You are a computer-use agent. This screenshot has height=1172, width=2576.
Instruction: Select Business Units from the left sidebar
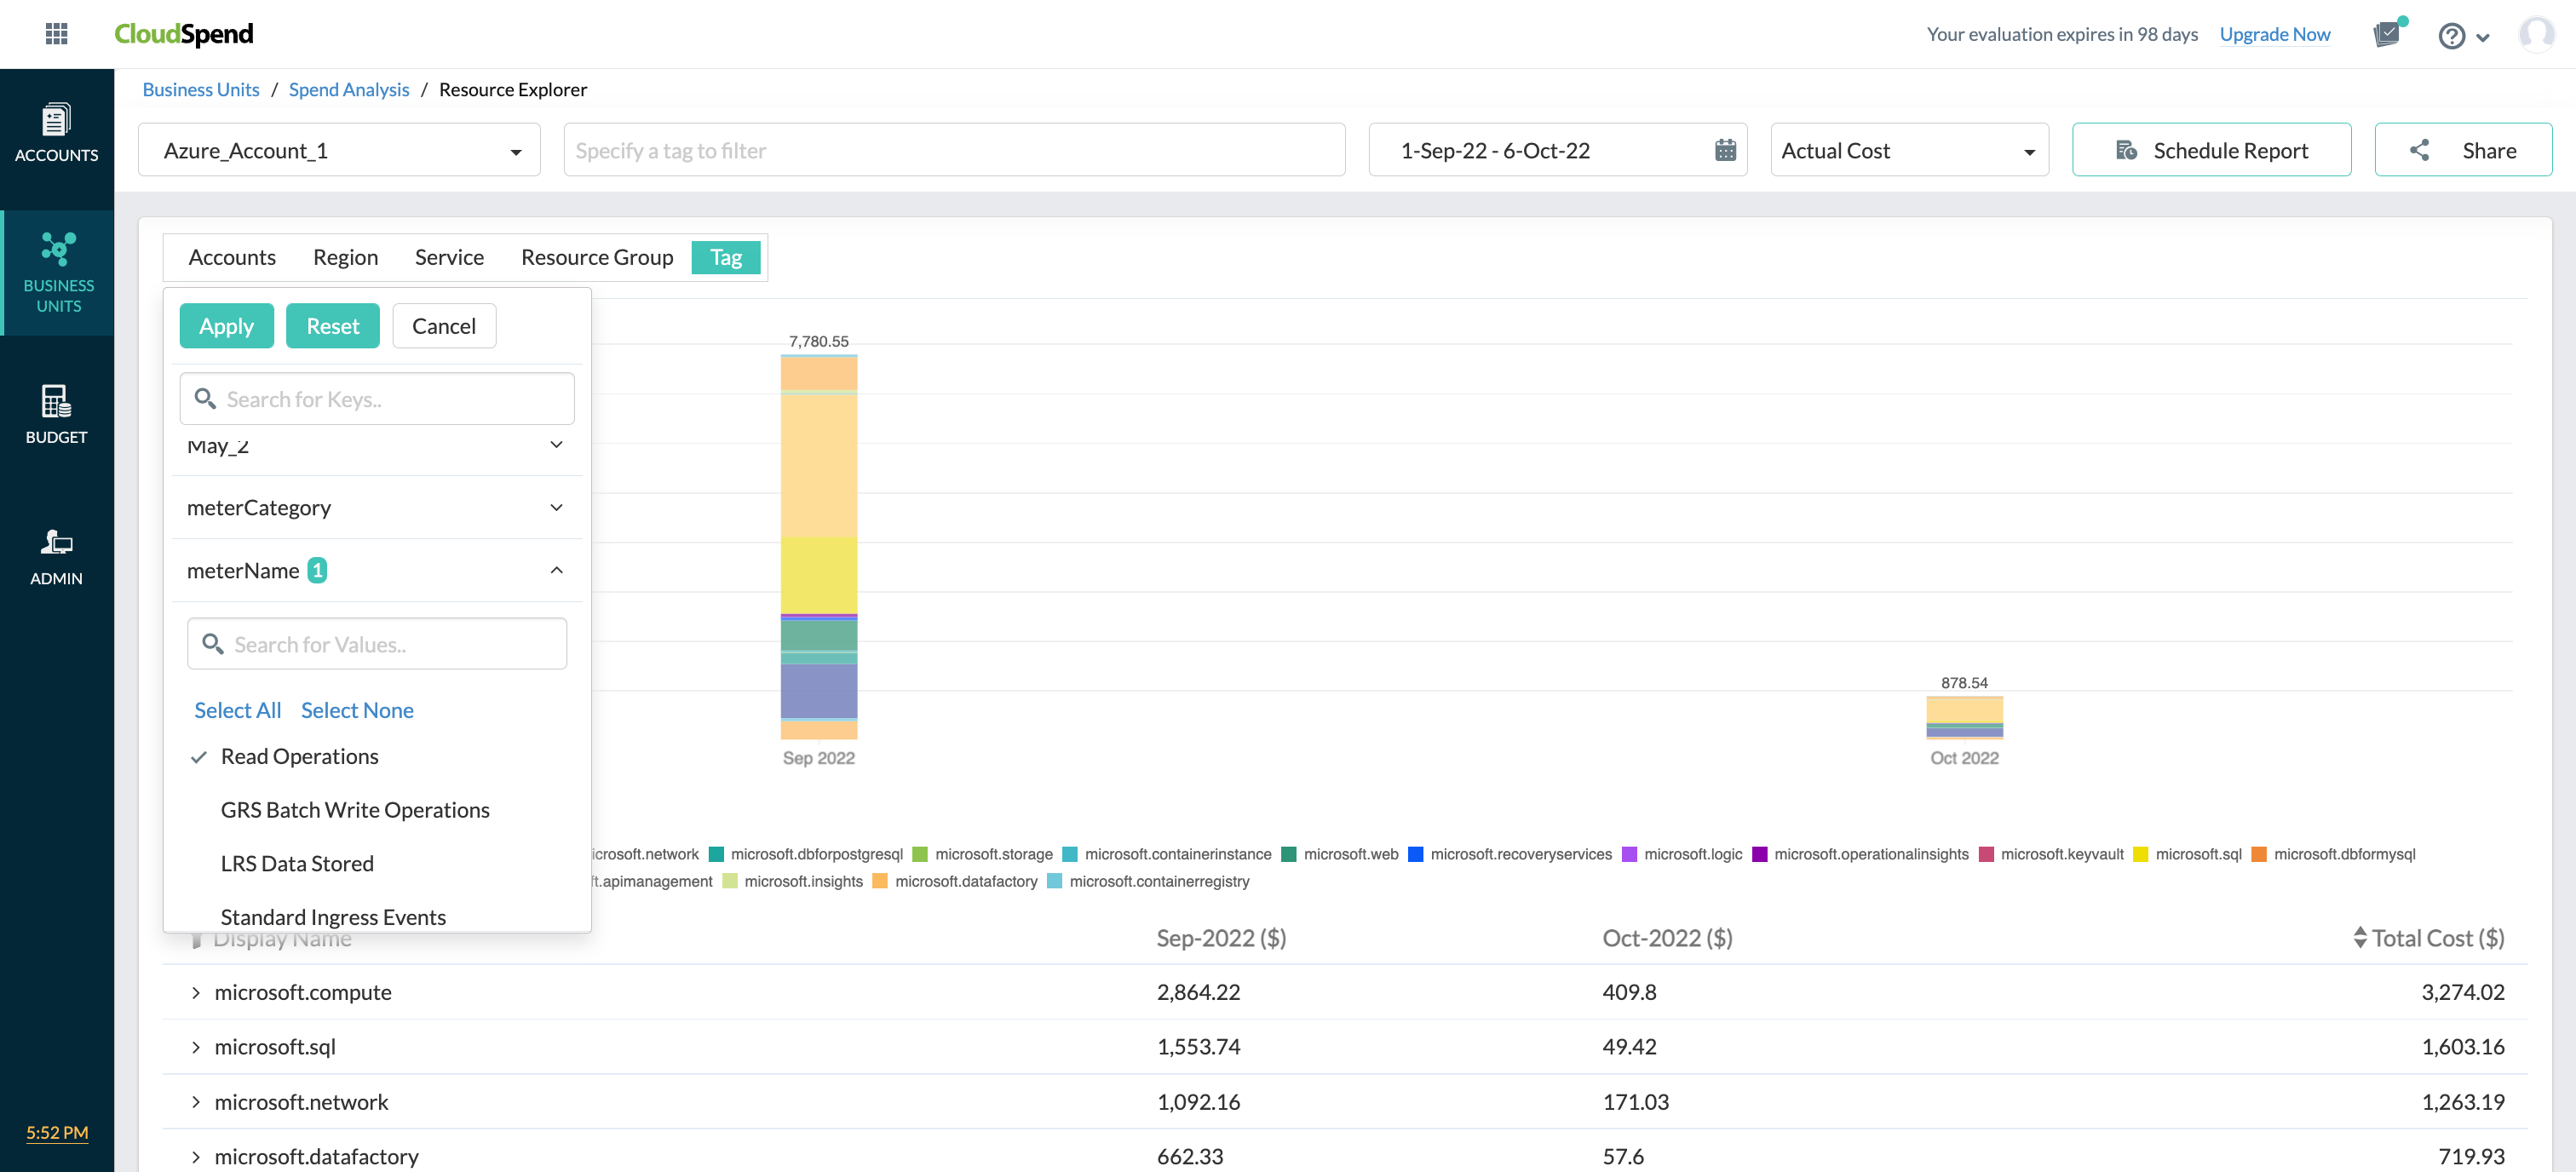click(57, 272)
